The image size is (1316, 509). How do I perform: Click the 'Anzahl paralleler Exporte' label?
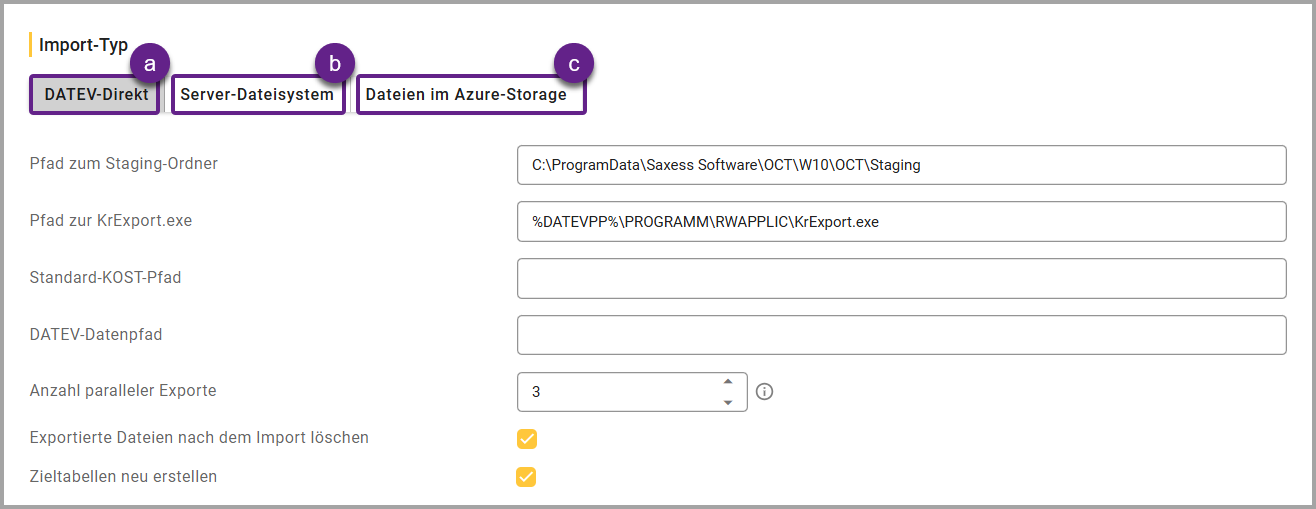[123, 391]
